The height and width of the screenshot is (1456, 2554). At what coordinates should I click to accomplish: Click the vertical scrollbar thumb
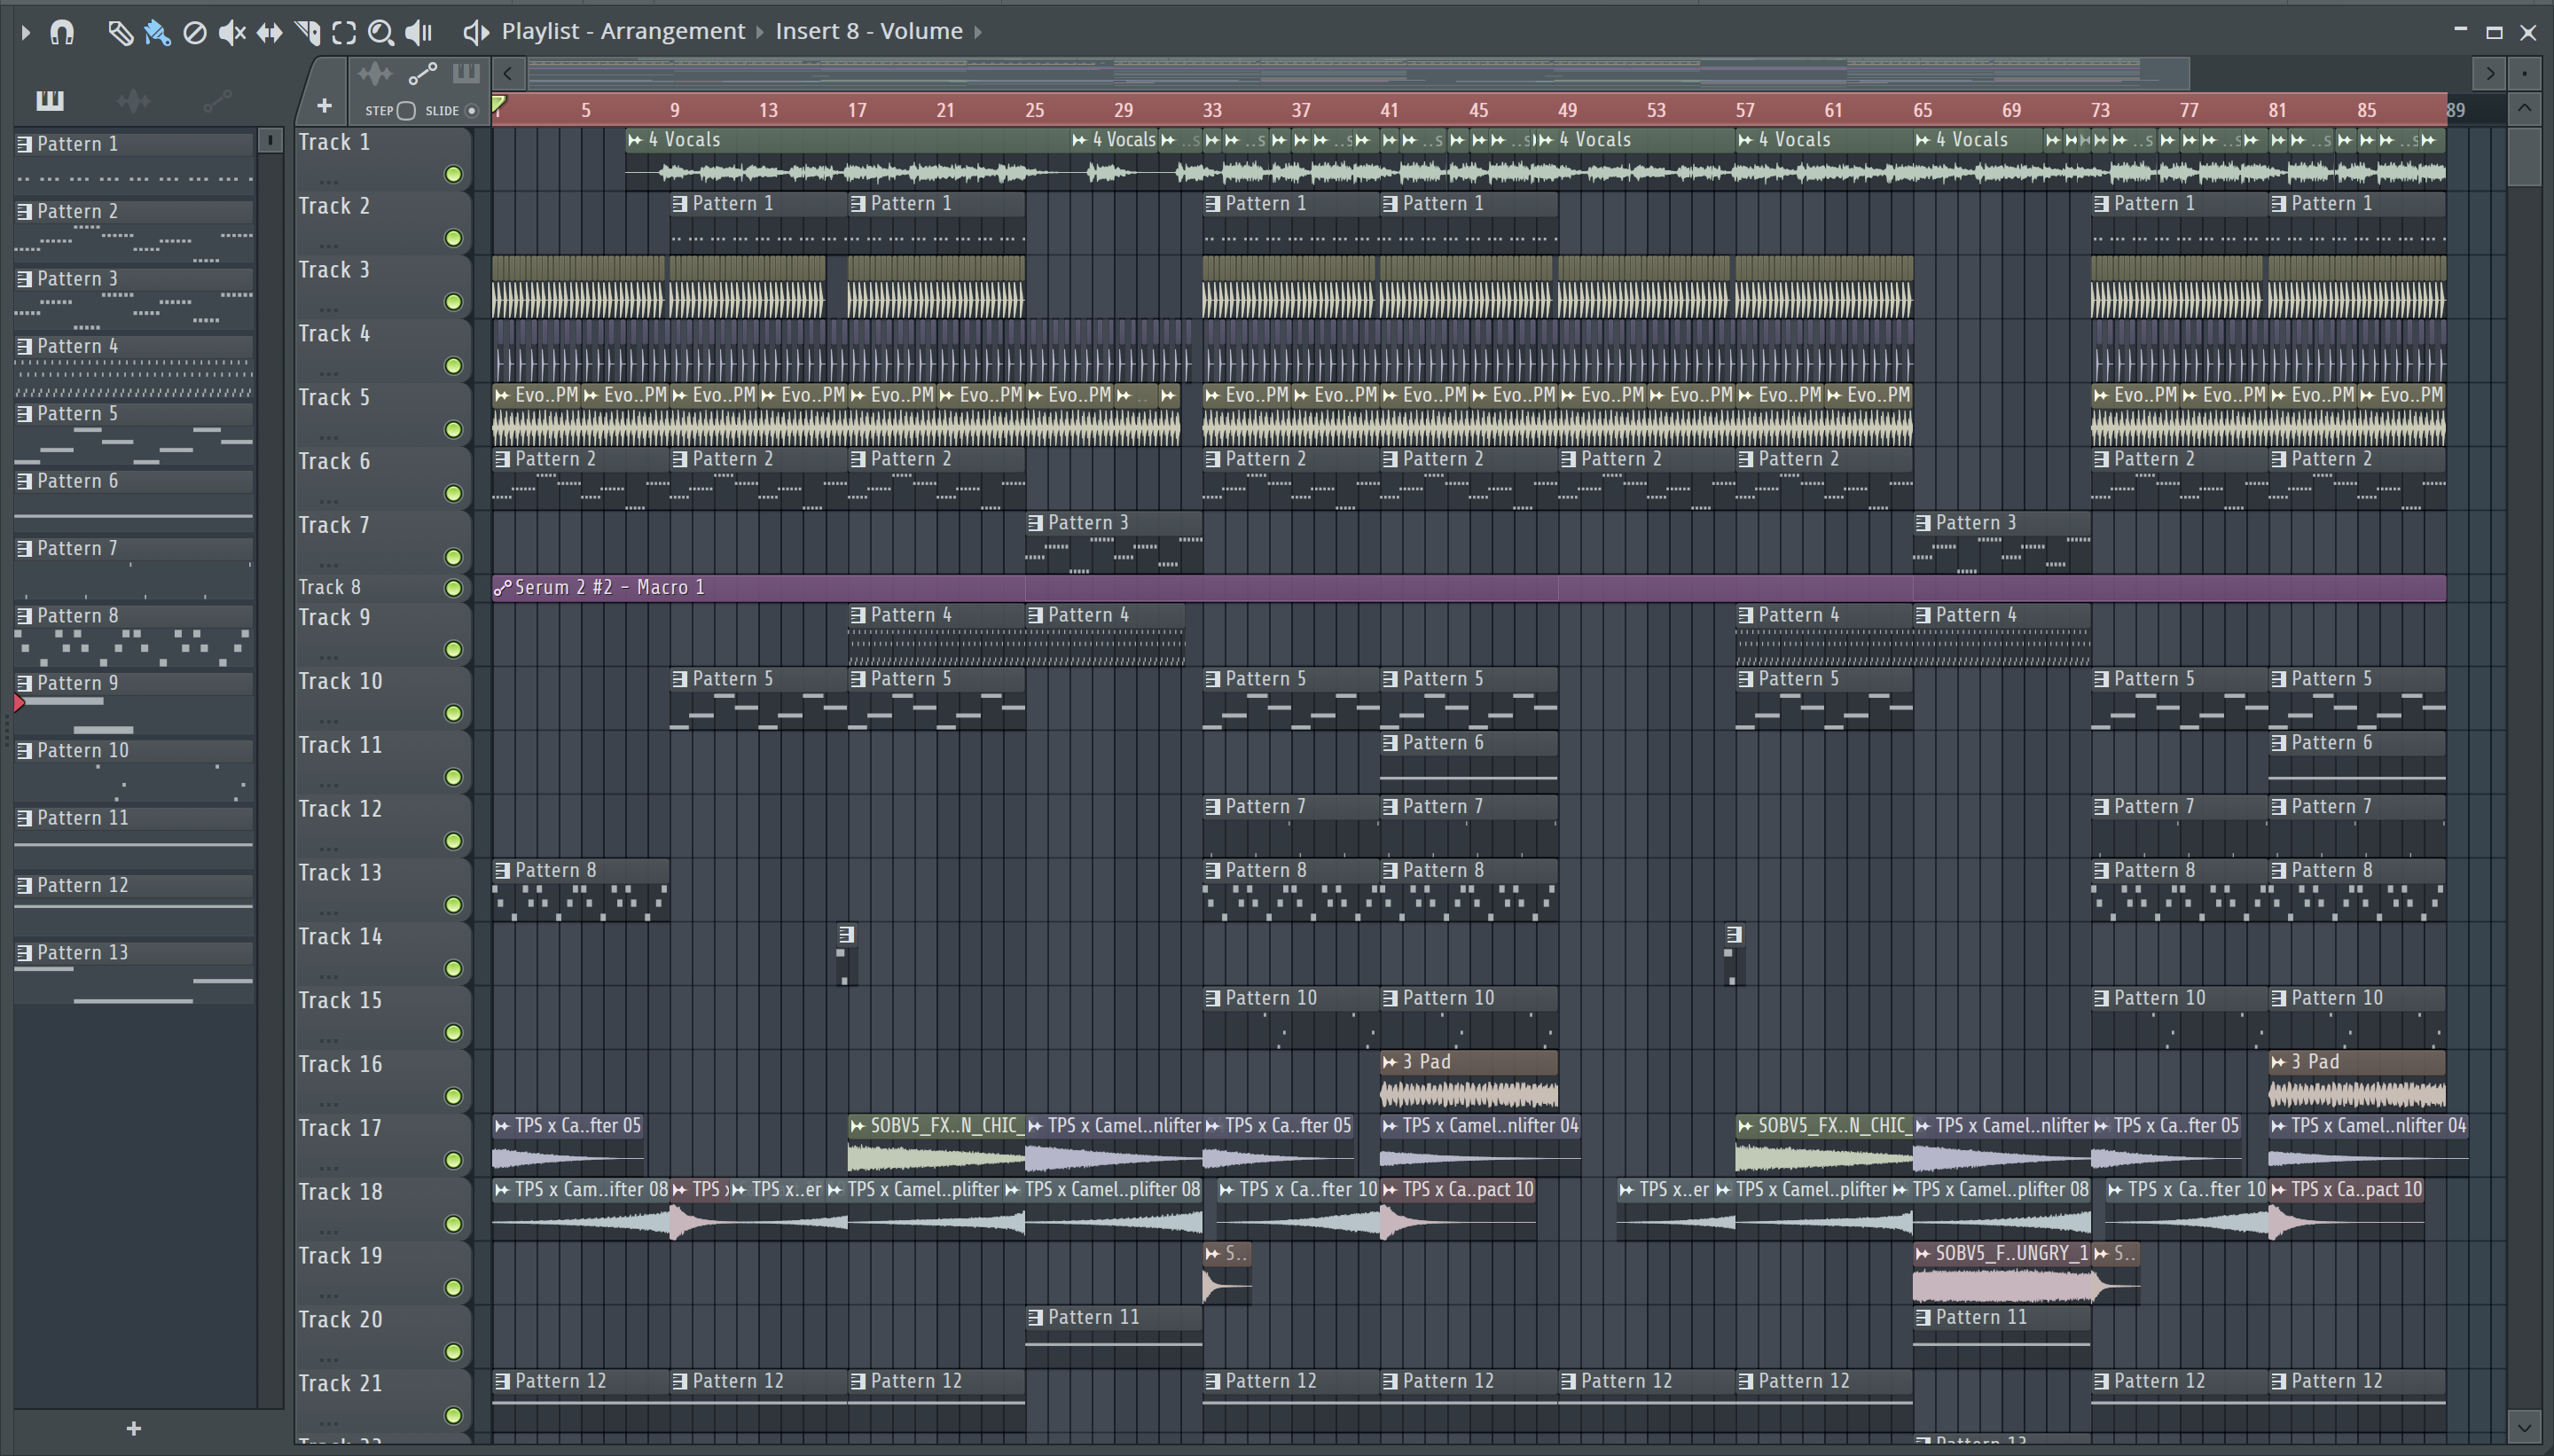coord(2524,156)
